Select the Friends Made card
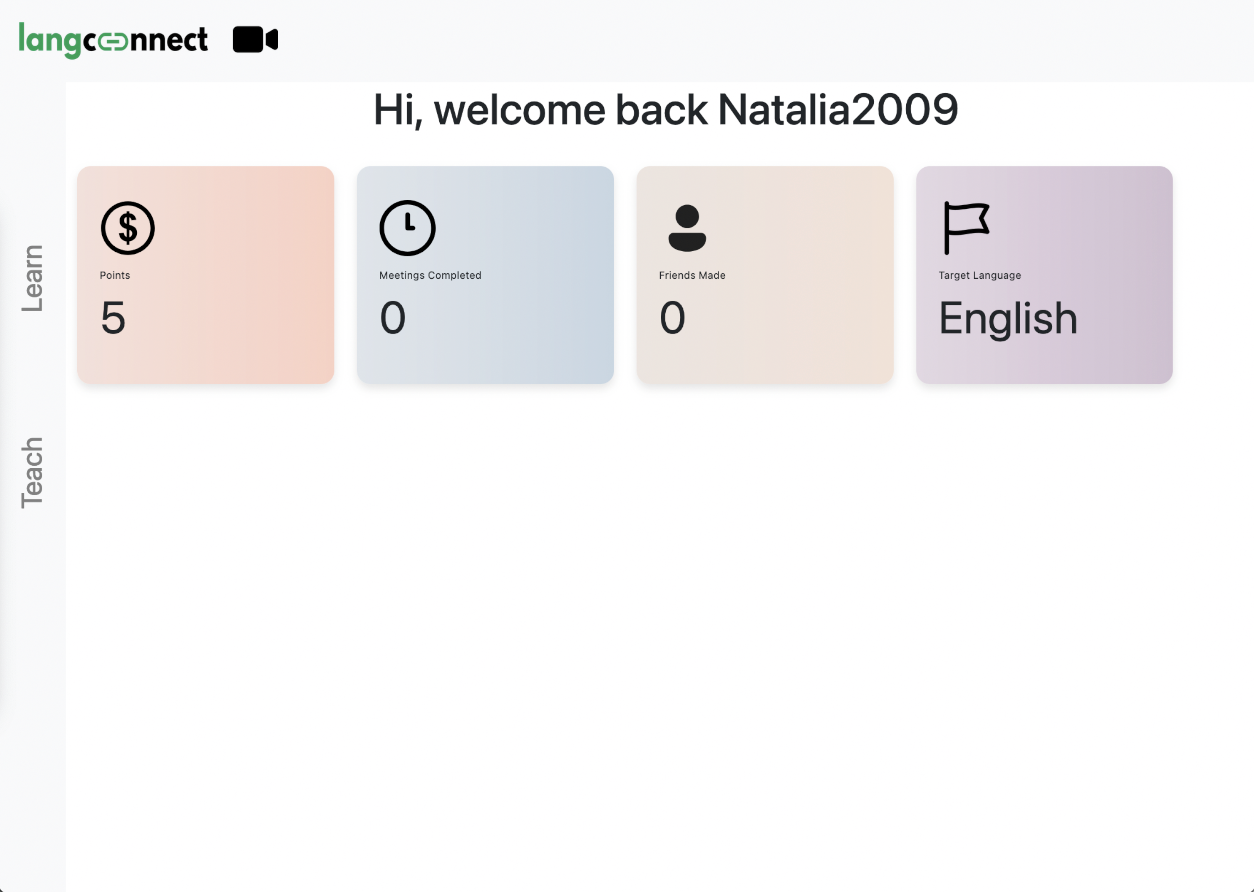1254x892 pixels. pyautogui.click(x=765, y=275)
